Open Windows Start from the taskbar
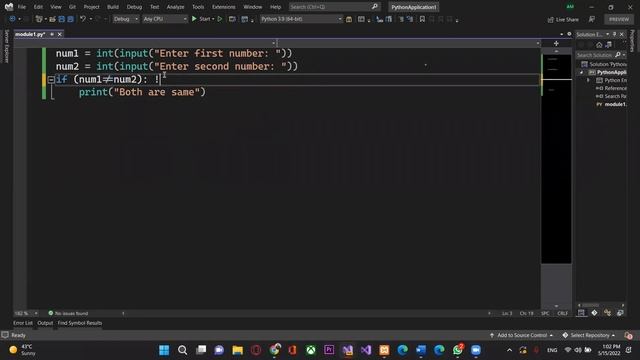The width and height of the screenshot is (640, 360). (x=164, y=350)
